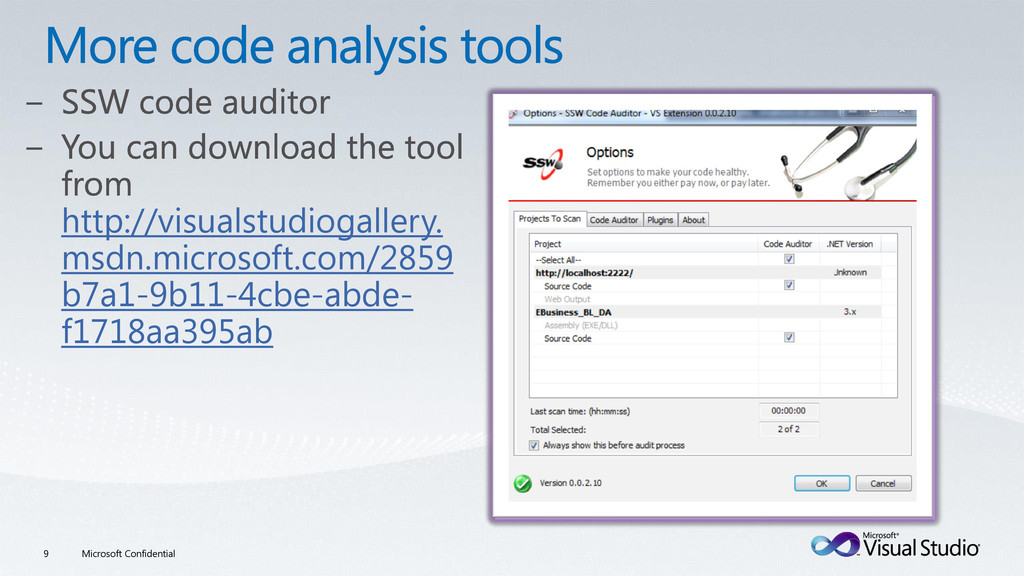
Task: Click the More code analysis tools heading
Action: pyautogui.click(x=304, y=46)
